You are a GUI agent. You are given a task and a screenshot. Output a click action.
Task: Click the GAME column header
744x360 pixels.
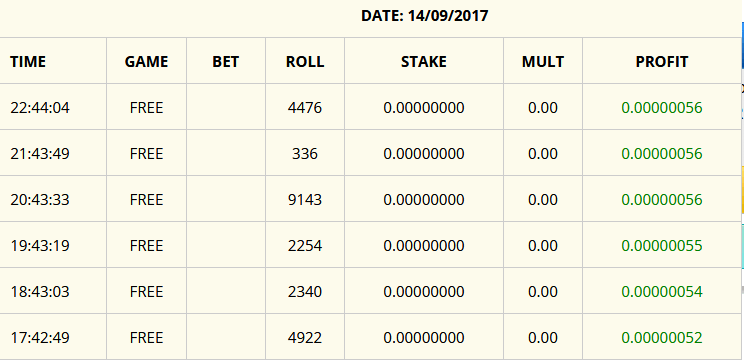(146, 62)
